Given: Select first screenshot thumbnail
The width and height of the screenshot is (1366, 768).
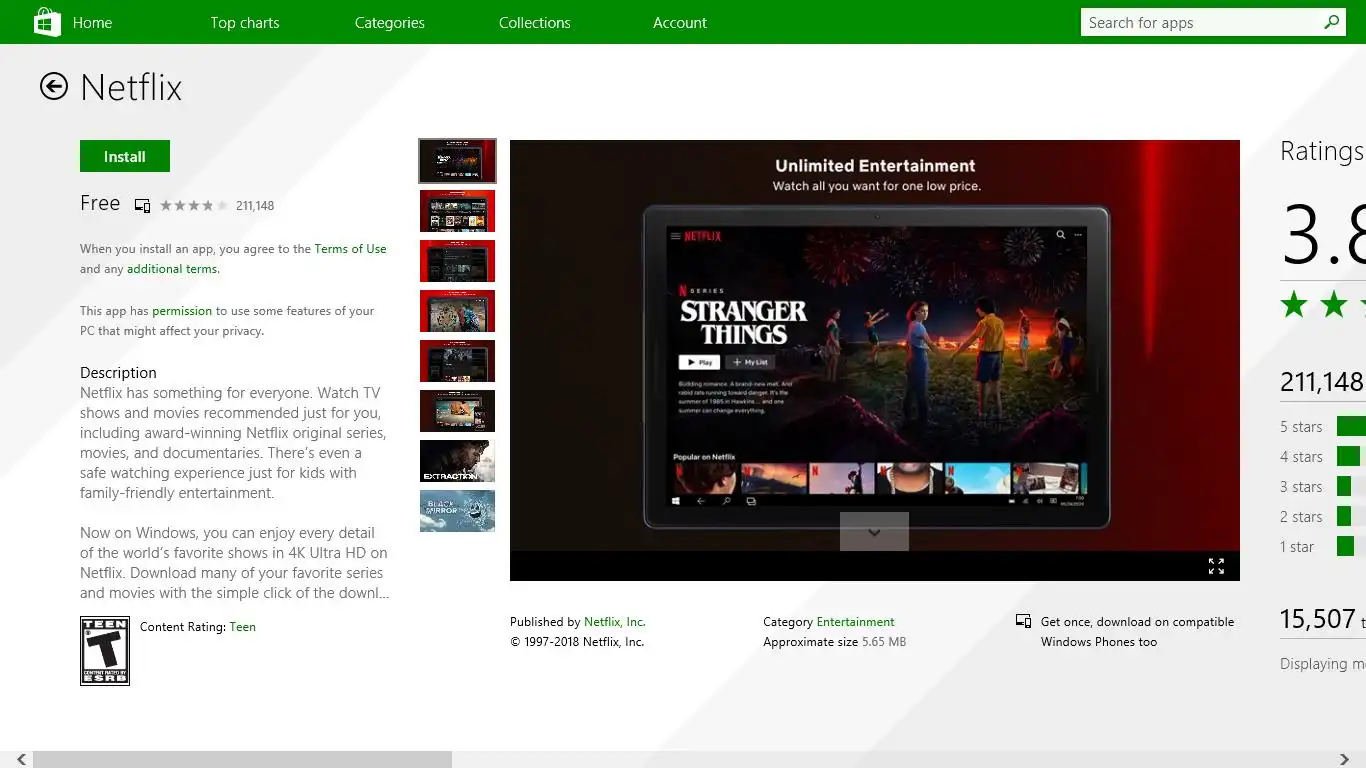Looking at the screenshot, I should pyautogui.click(x=457, y=161).
